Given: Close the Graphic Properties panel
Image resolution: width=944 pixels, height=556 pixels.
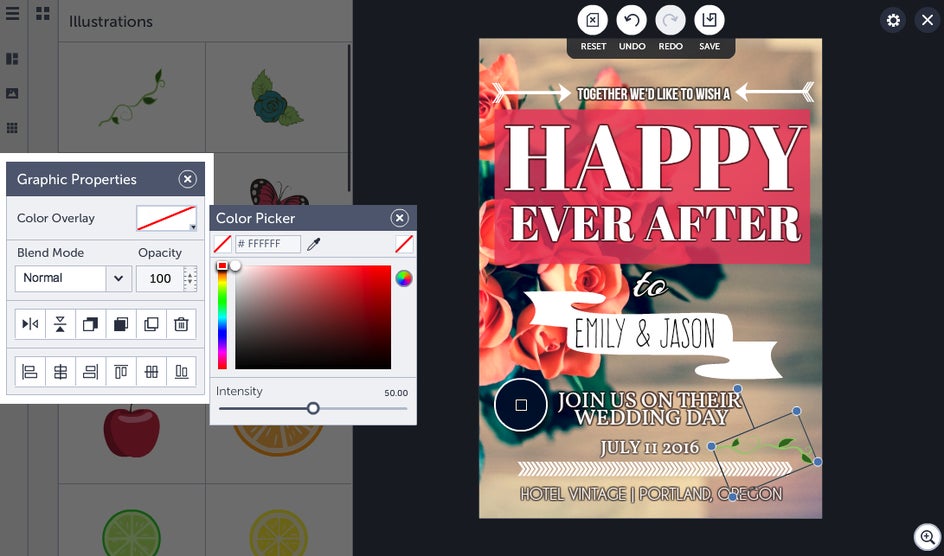Looking at the screenshot, I should pyautogui.click(x=188, y=179).
